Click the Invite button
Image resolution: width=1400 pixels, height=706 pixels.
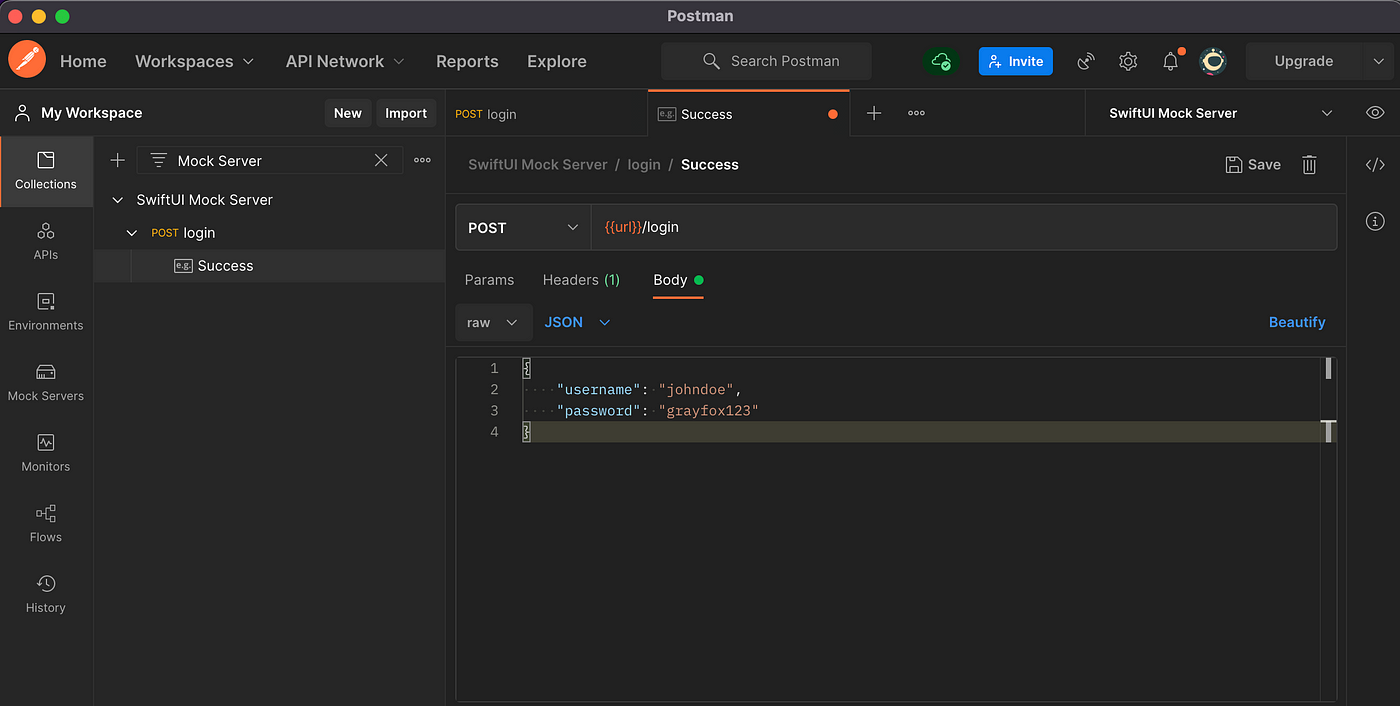1015,61
